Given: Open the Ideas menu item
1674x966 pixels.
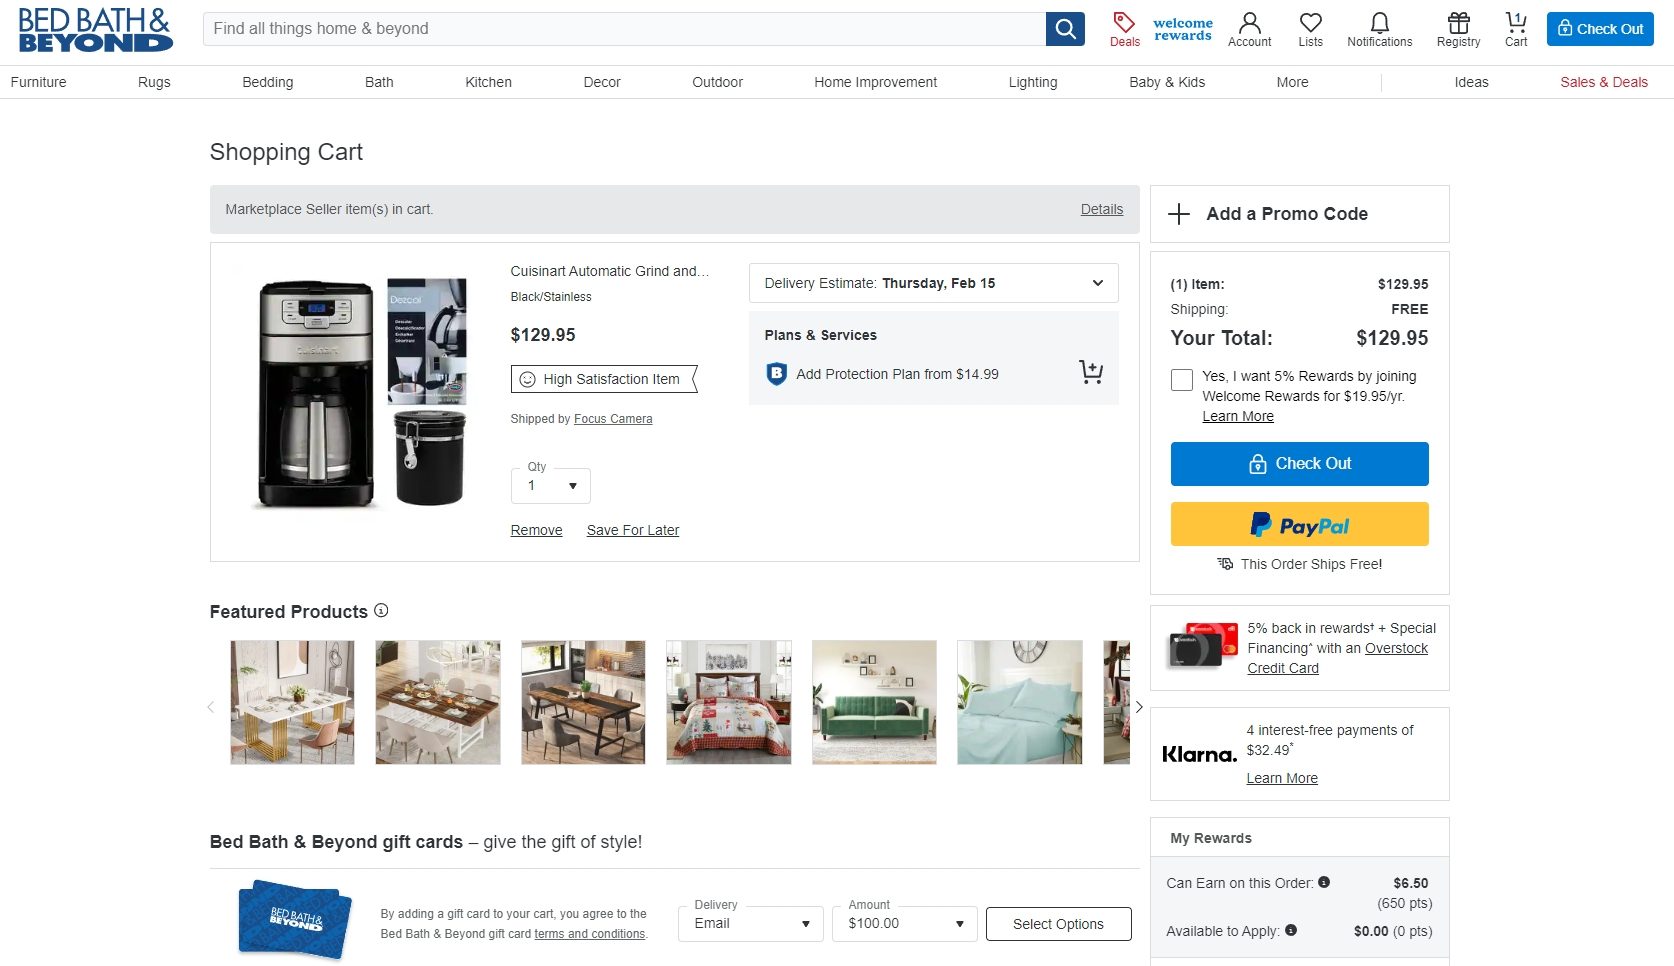Looking at the screenshot, I should (x=1471, y=82).
